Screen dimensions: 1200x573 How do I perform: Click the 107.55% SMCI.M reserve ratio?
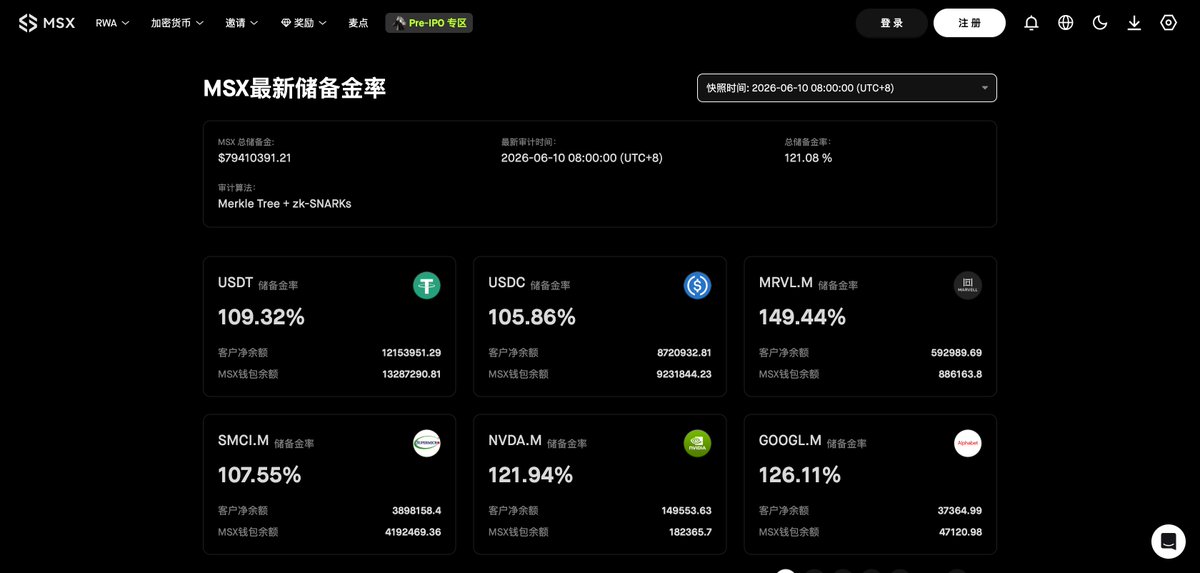[x=259, y=475]
